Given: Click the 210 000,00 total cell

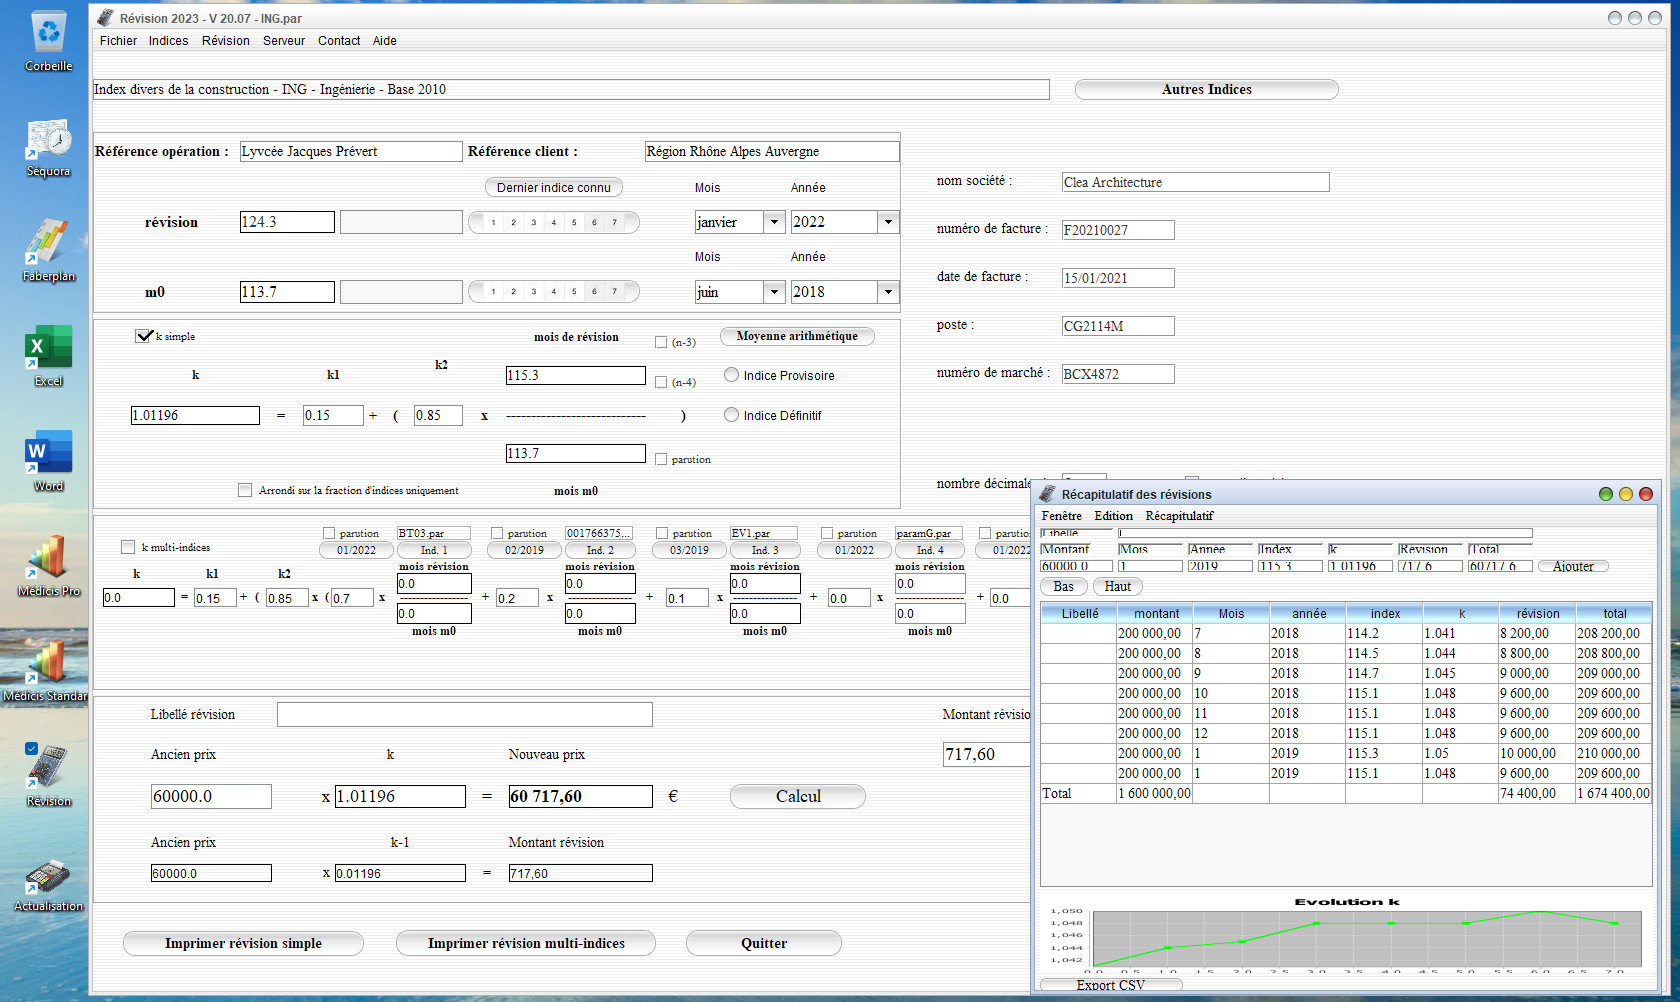Looking at the screenshot, I should (1613, 753).
